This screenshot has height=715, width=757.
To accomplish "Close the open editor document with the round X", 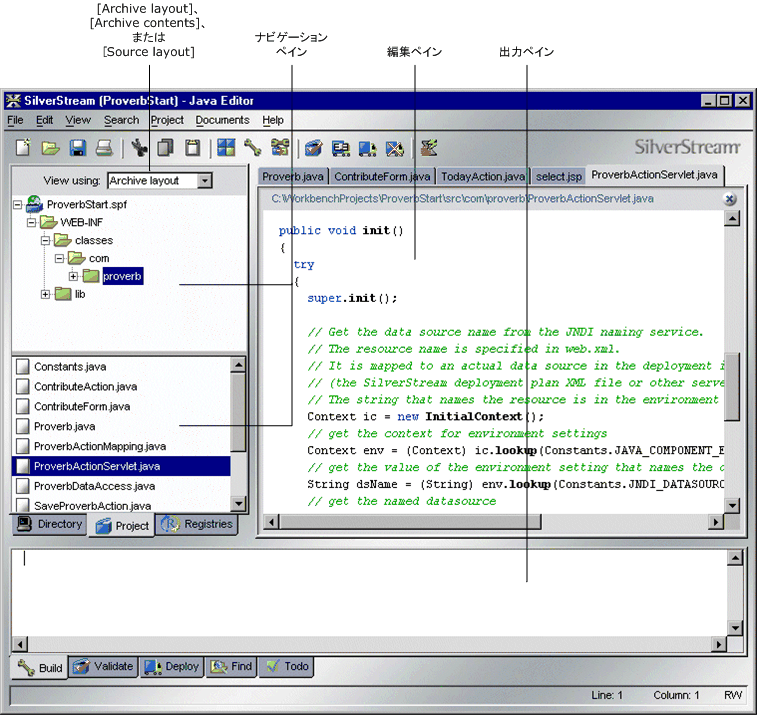I will (729, 199).
